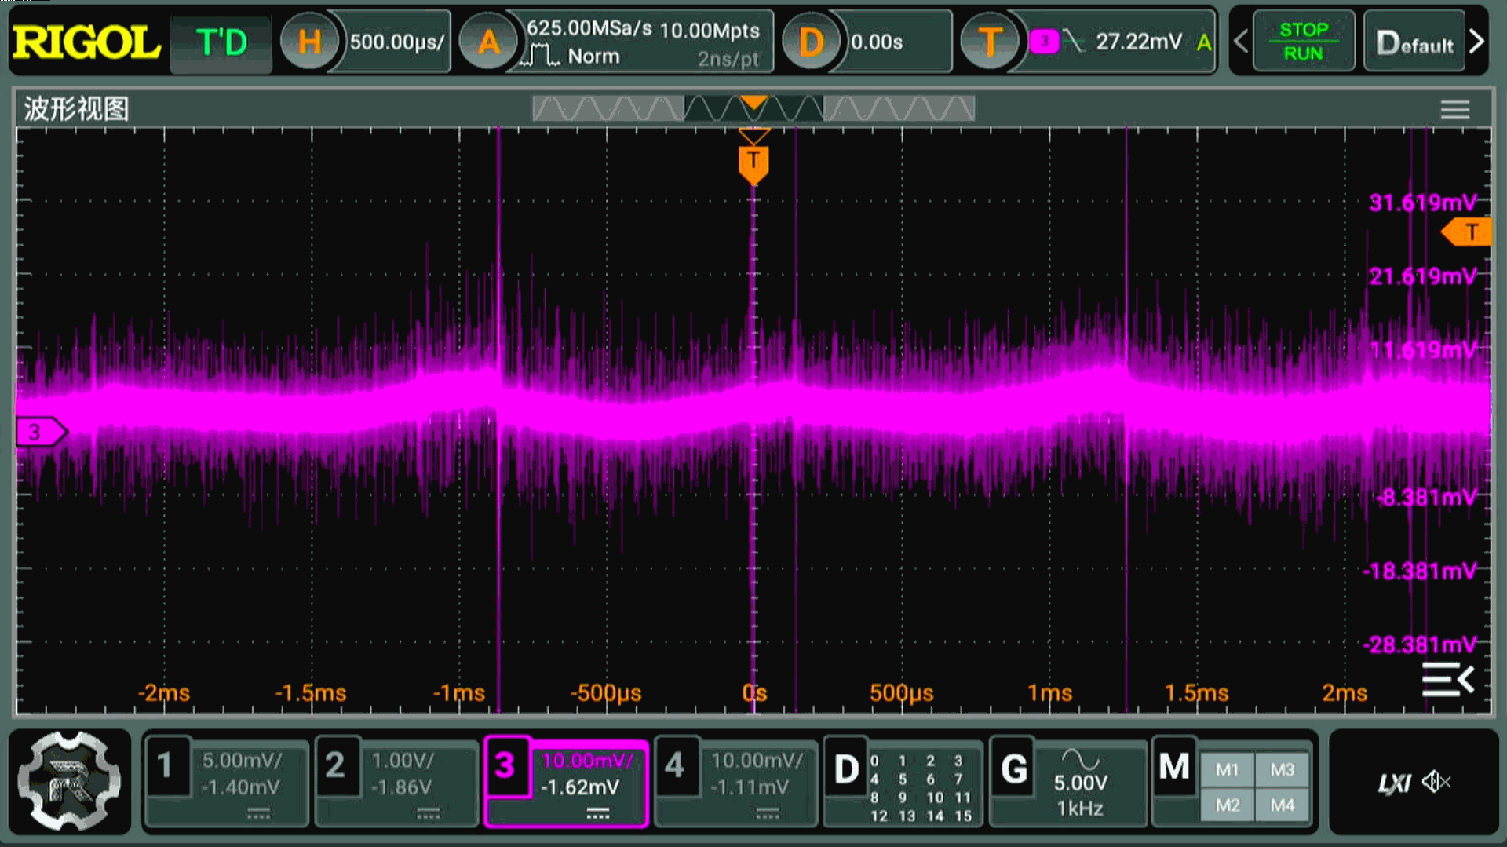The width and height of the screenshot is (1507, 847).
Task: Select the orange trigger position marker T
Action: pyautogui.click(x=753, y=163)
